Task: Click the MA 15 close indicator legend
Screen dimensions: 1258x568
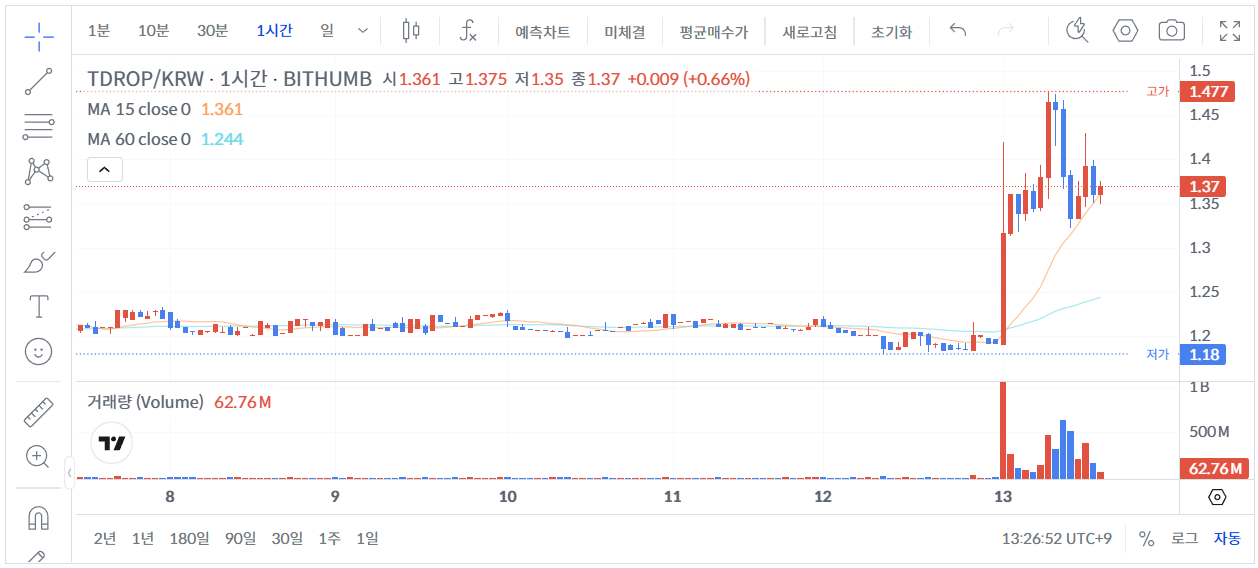Action: (x=139, y=109)
